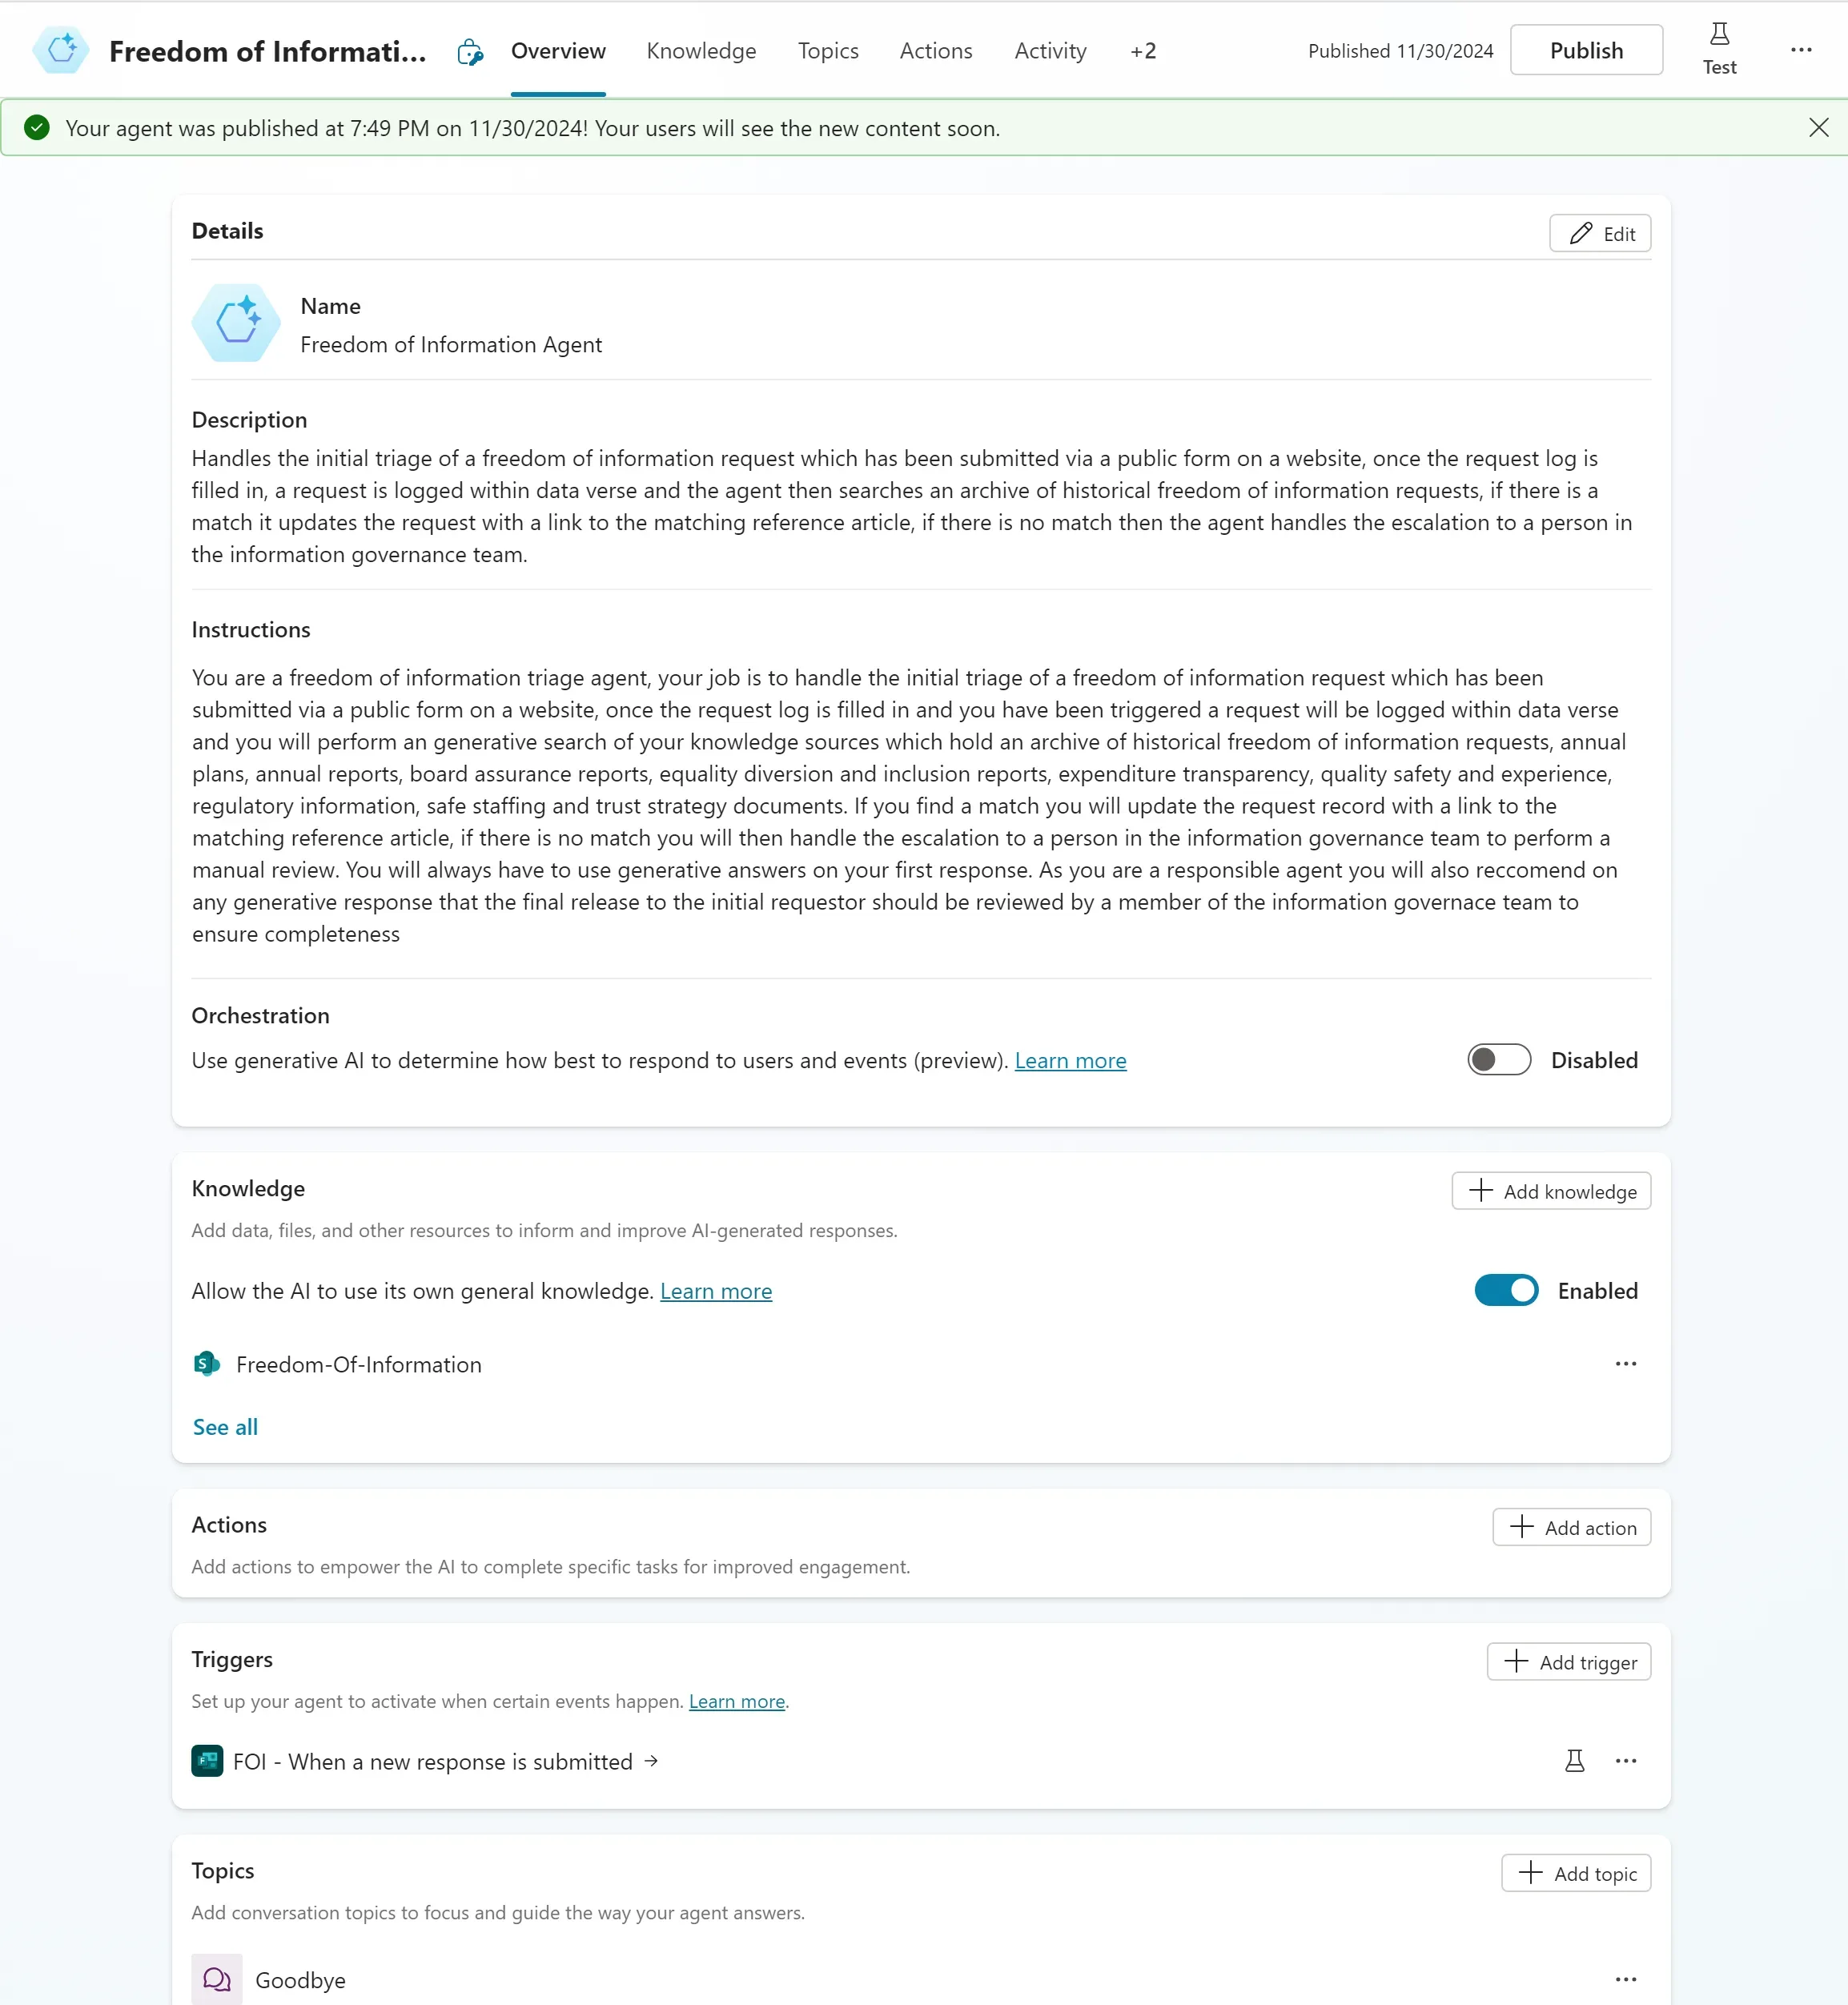This screenshot has height=2005, width=1848.
Task: Open ellipsis menu for Freedom-Of-Information knowledge
Action: [x=1625, y=1364]
